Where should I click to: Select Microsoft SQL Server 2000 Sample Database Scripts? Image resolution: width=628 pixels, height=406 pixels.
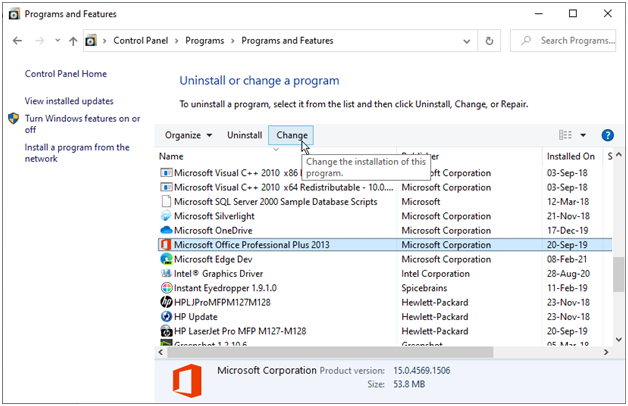coord(276,202)
